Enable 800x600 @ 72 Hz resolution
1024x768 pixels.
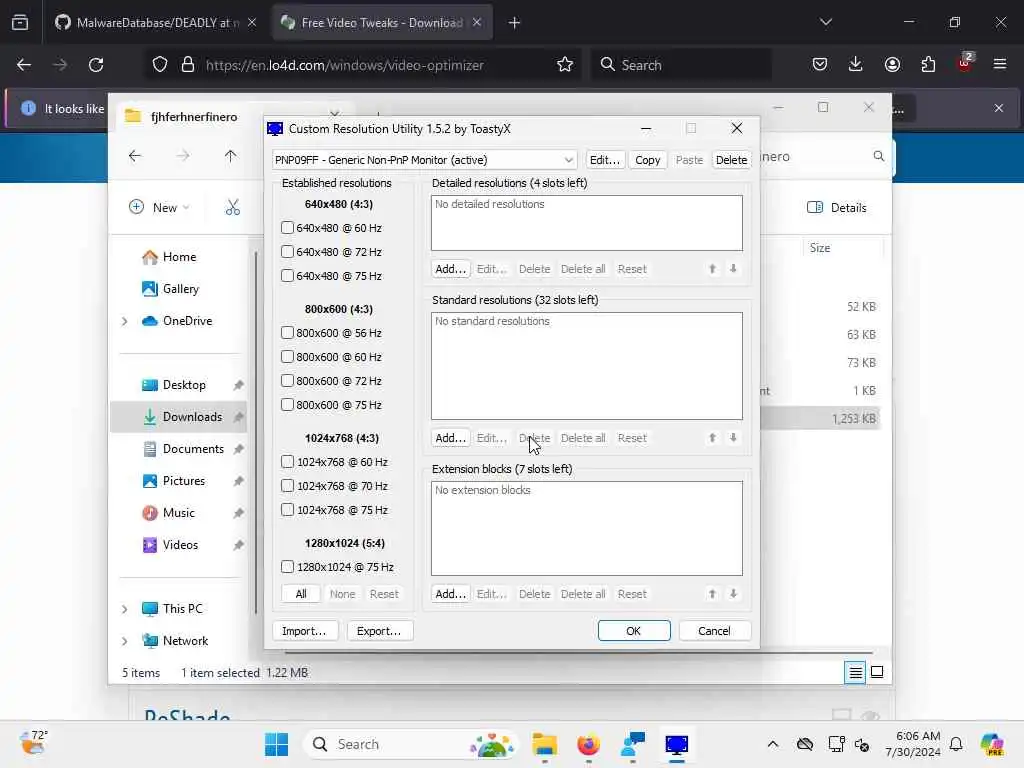pyautogui.click(x=287, y=381)
